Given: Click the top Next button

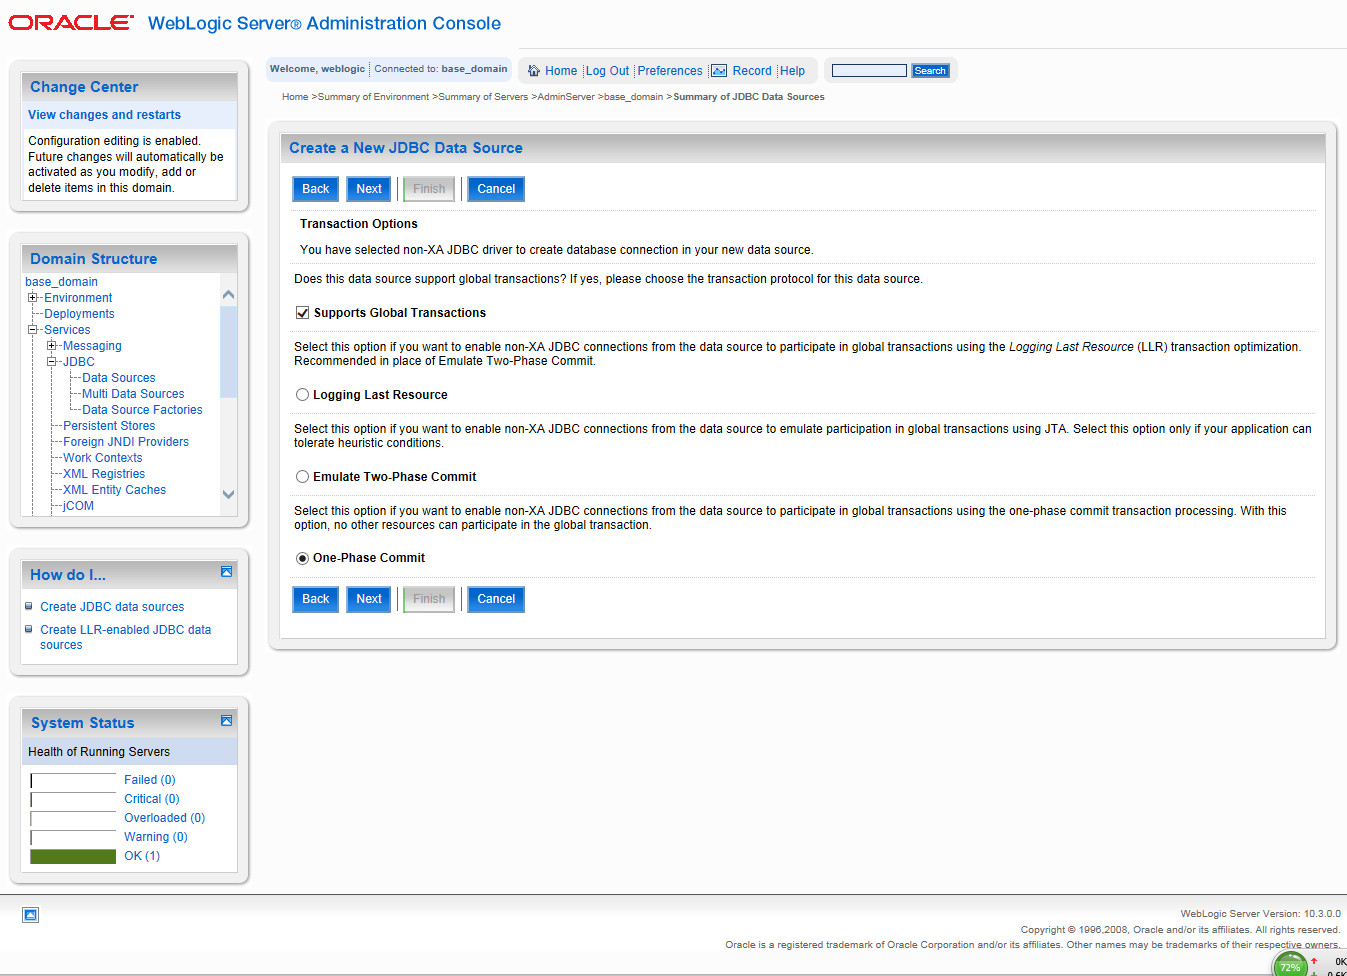Looking at the screenshot, I should [369, 189].
